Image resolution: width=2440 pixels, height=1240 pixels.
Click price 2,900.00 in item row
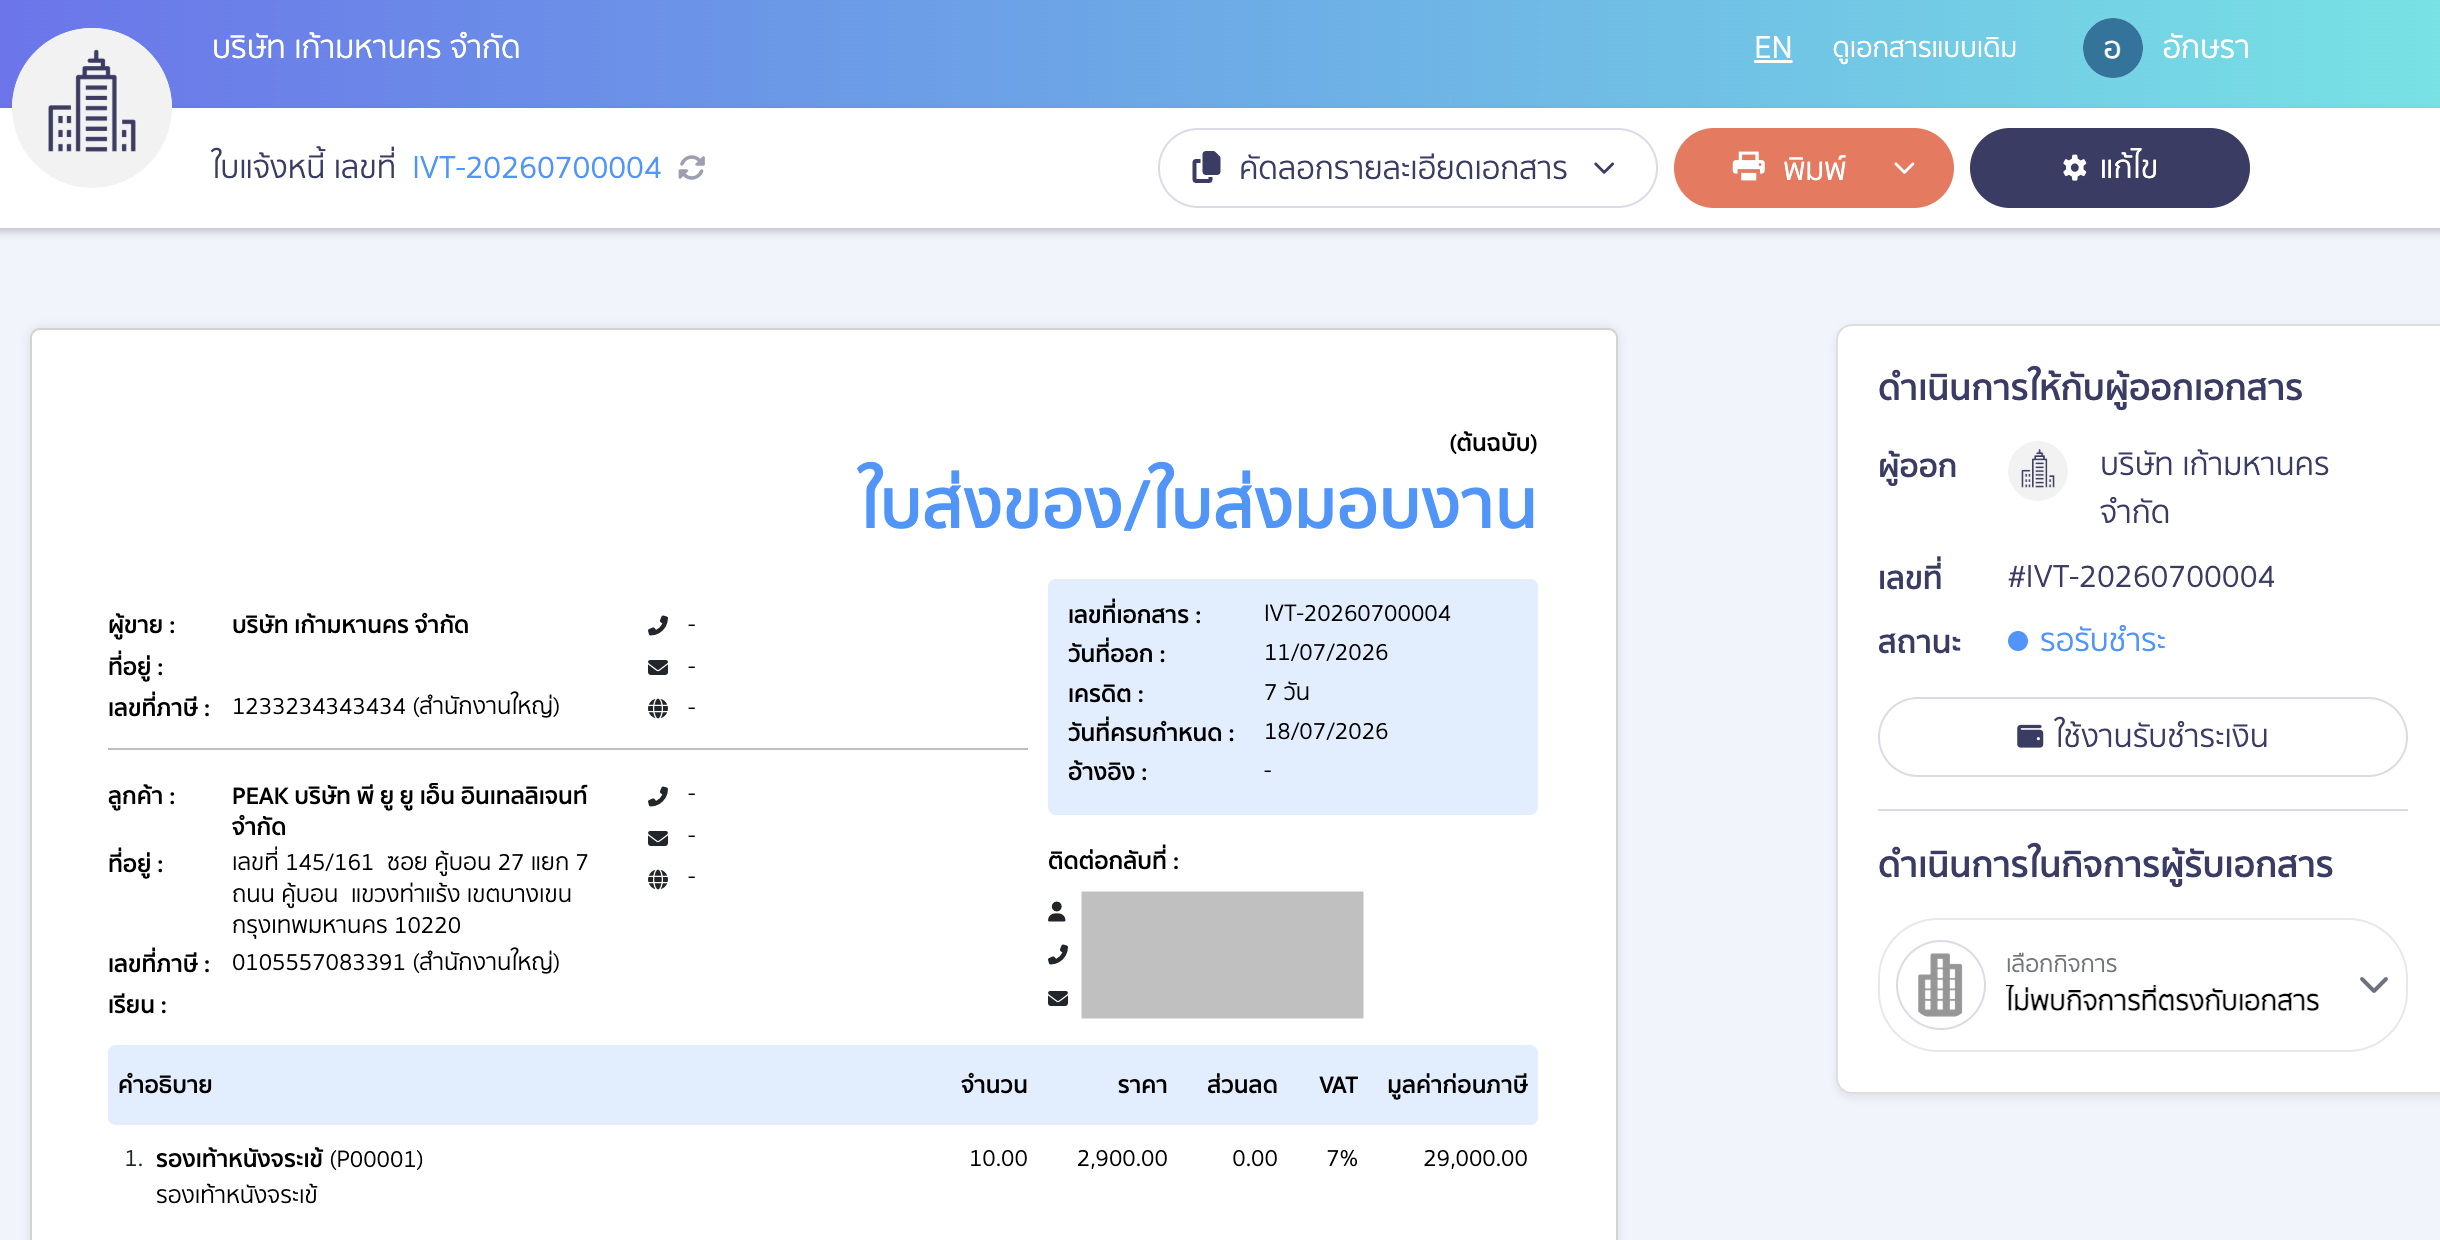[x=1122, y=1158]
